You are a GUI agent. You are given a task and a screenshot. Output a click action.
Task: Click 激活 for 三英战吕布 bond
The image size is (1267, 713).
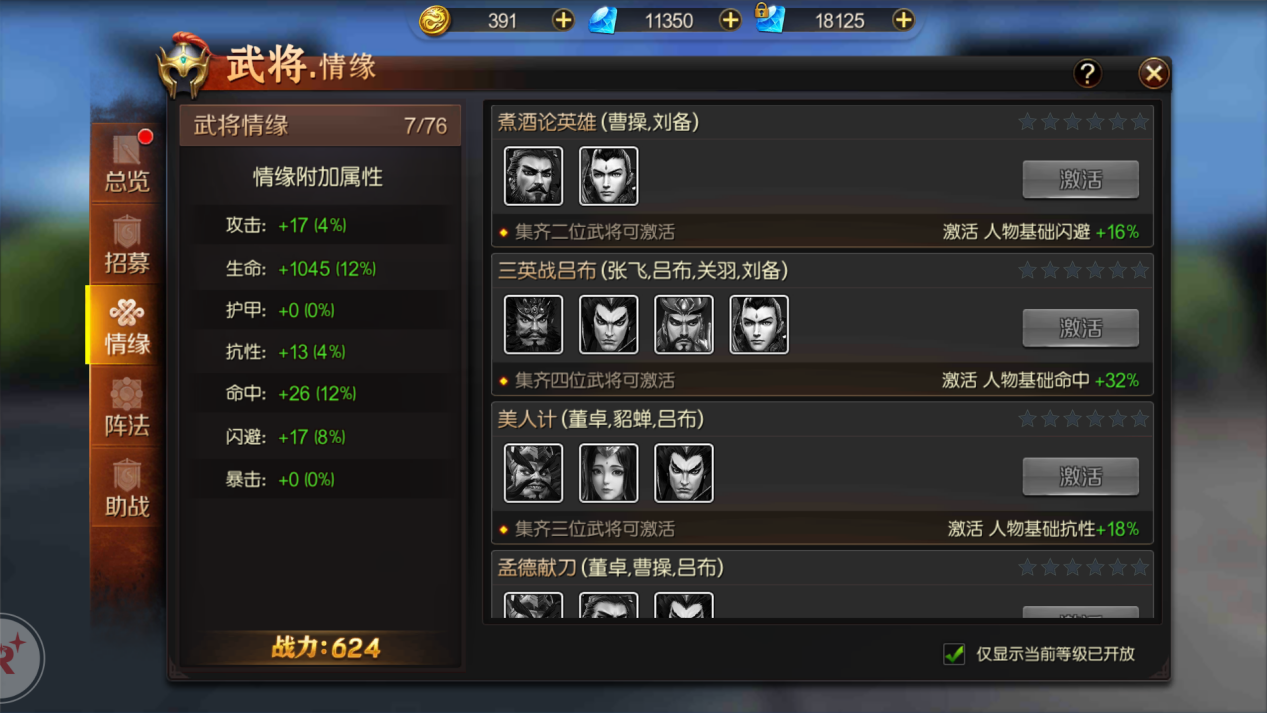(1080, 328)
